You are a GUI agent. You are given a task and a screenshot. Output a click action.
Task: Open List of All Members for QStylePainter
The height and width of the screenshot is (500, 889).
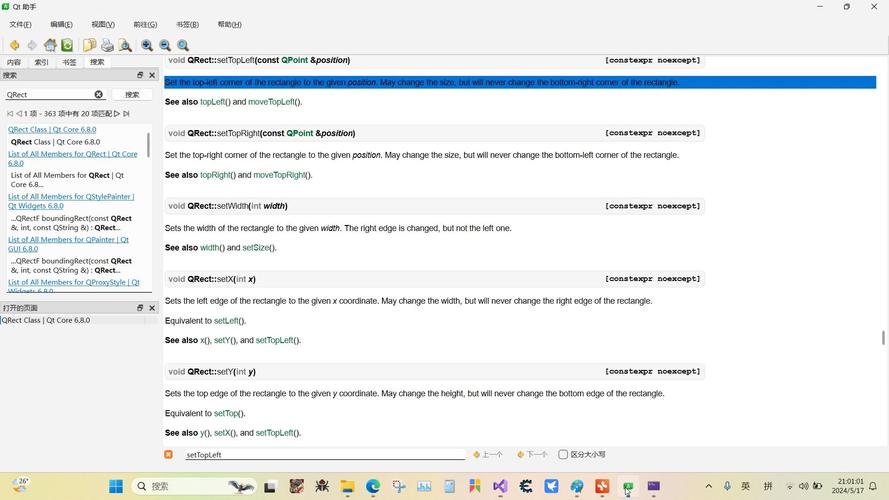point(71,201)
